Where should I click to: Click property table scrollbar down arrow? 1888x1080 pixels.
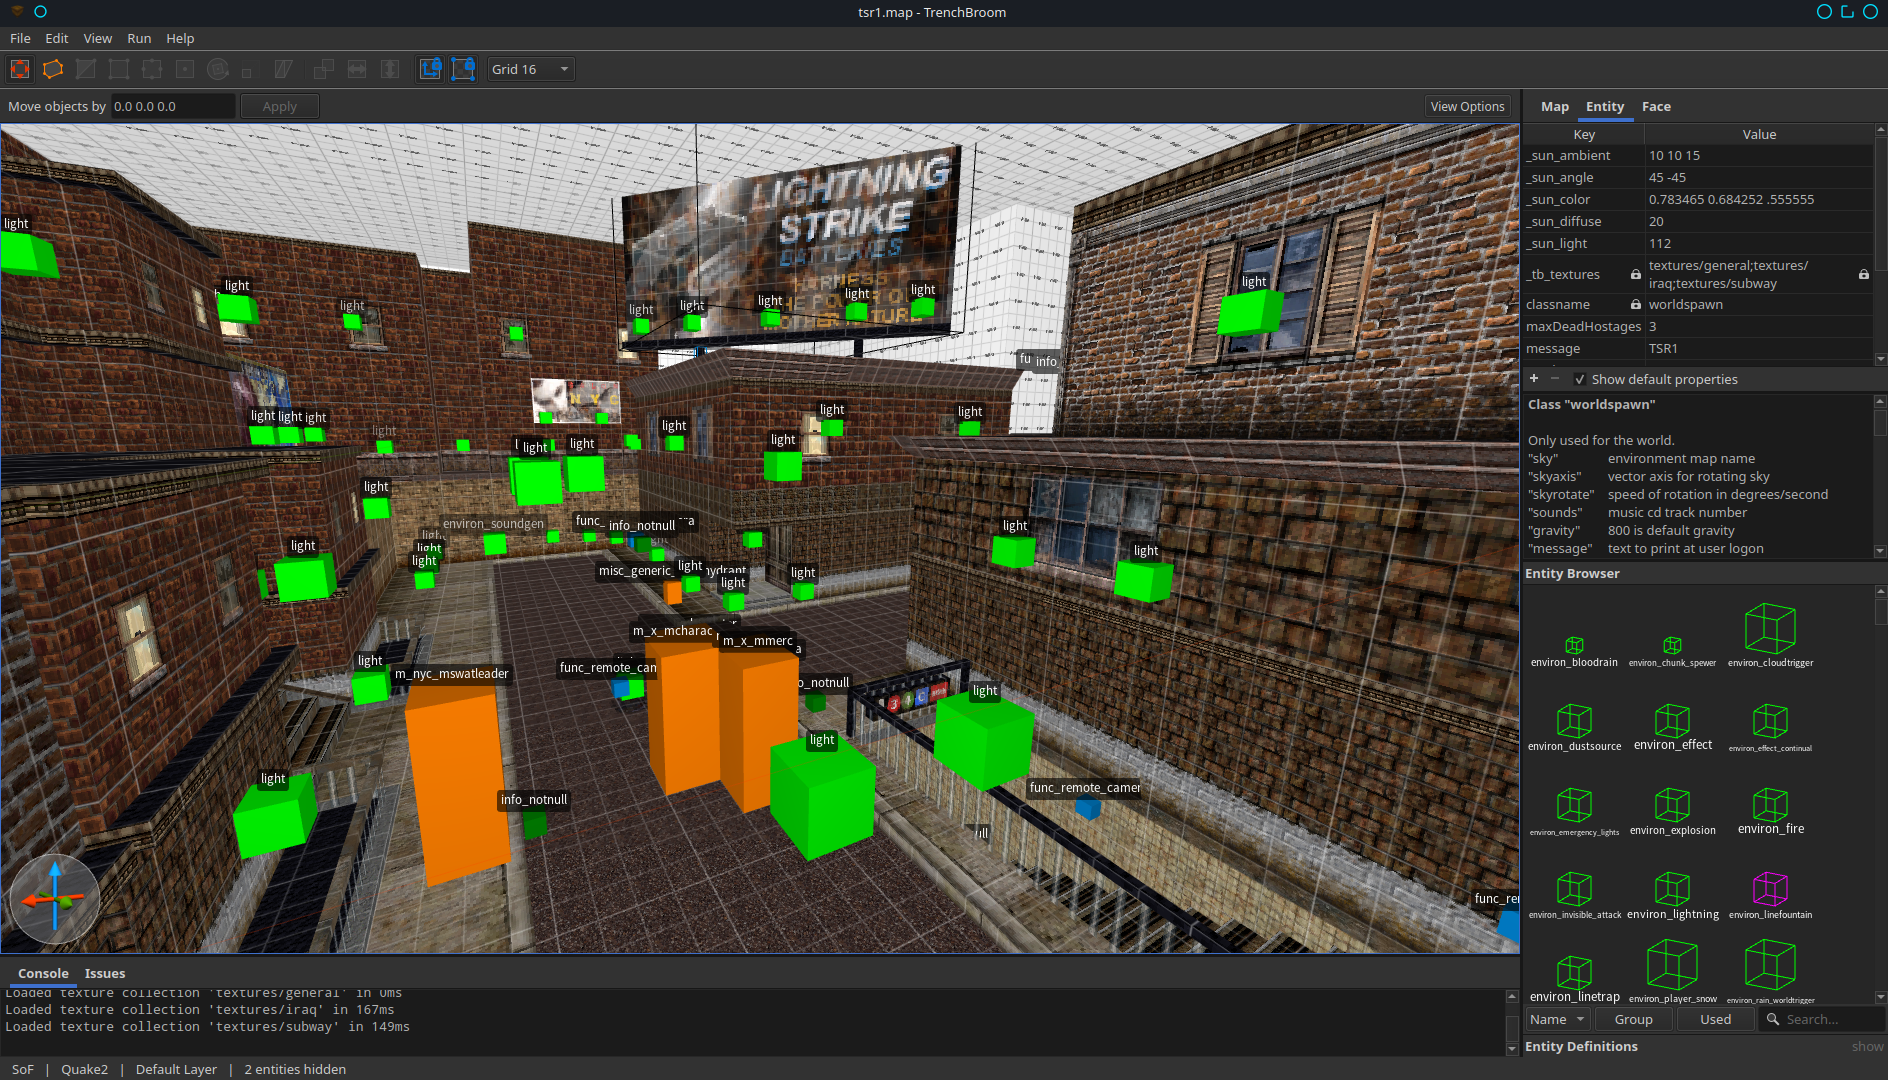(1880, 359)
